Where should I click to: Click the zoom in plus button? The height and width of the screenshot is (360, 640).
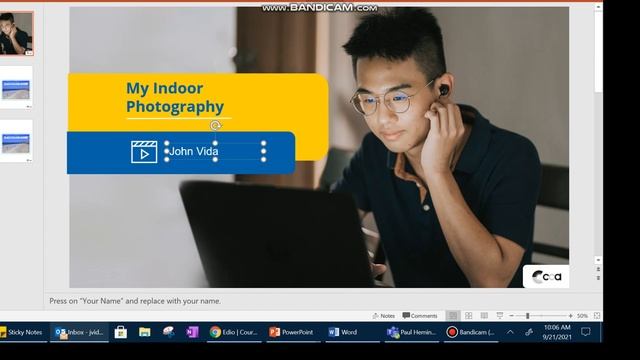tap(571, 316)
